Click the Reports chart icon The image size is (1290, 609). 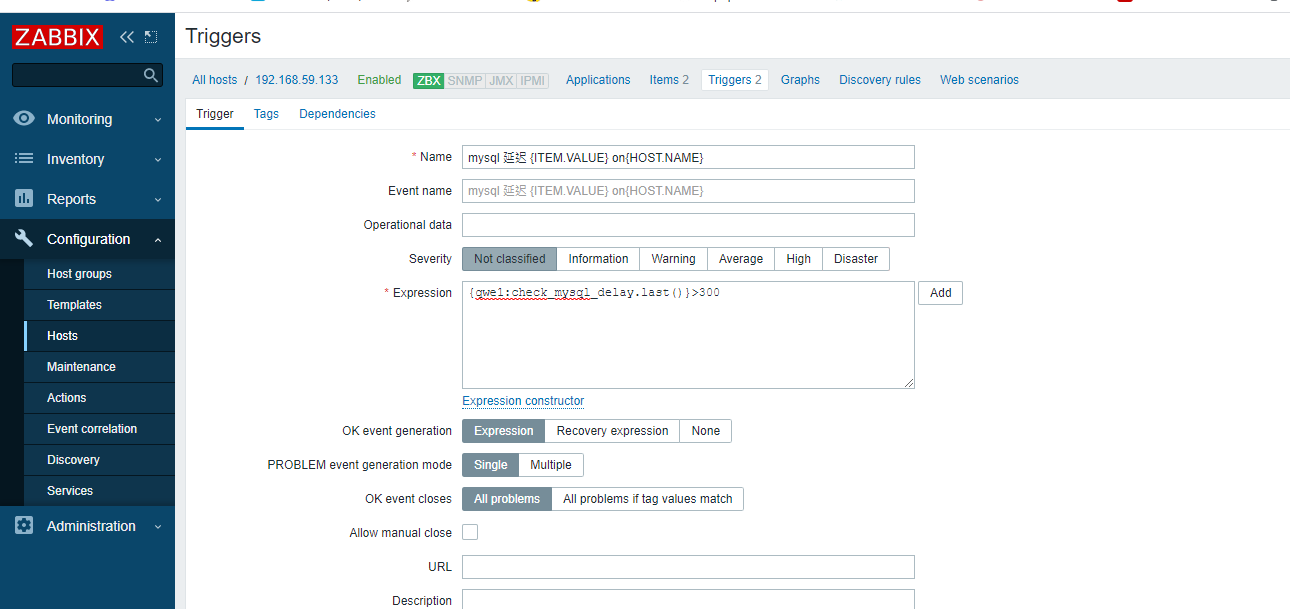pyautogui.click(x=24, y=199)
